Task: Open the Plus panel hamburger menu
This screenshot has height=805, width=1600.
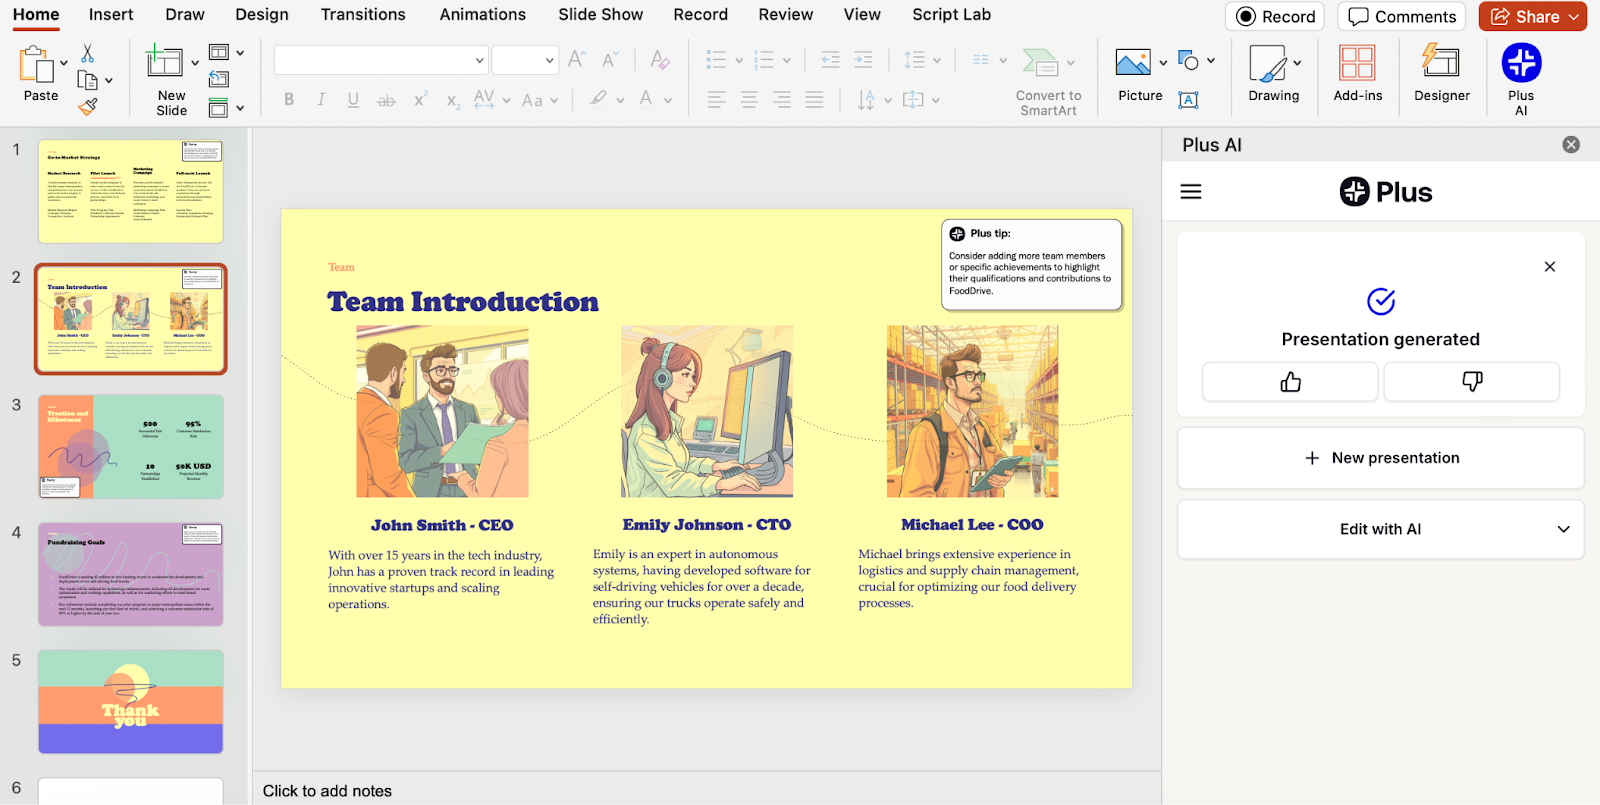Action: (x=1191, y=192)
